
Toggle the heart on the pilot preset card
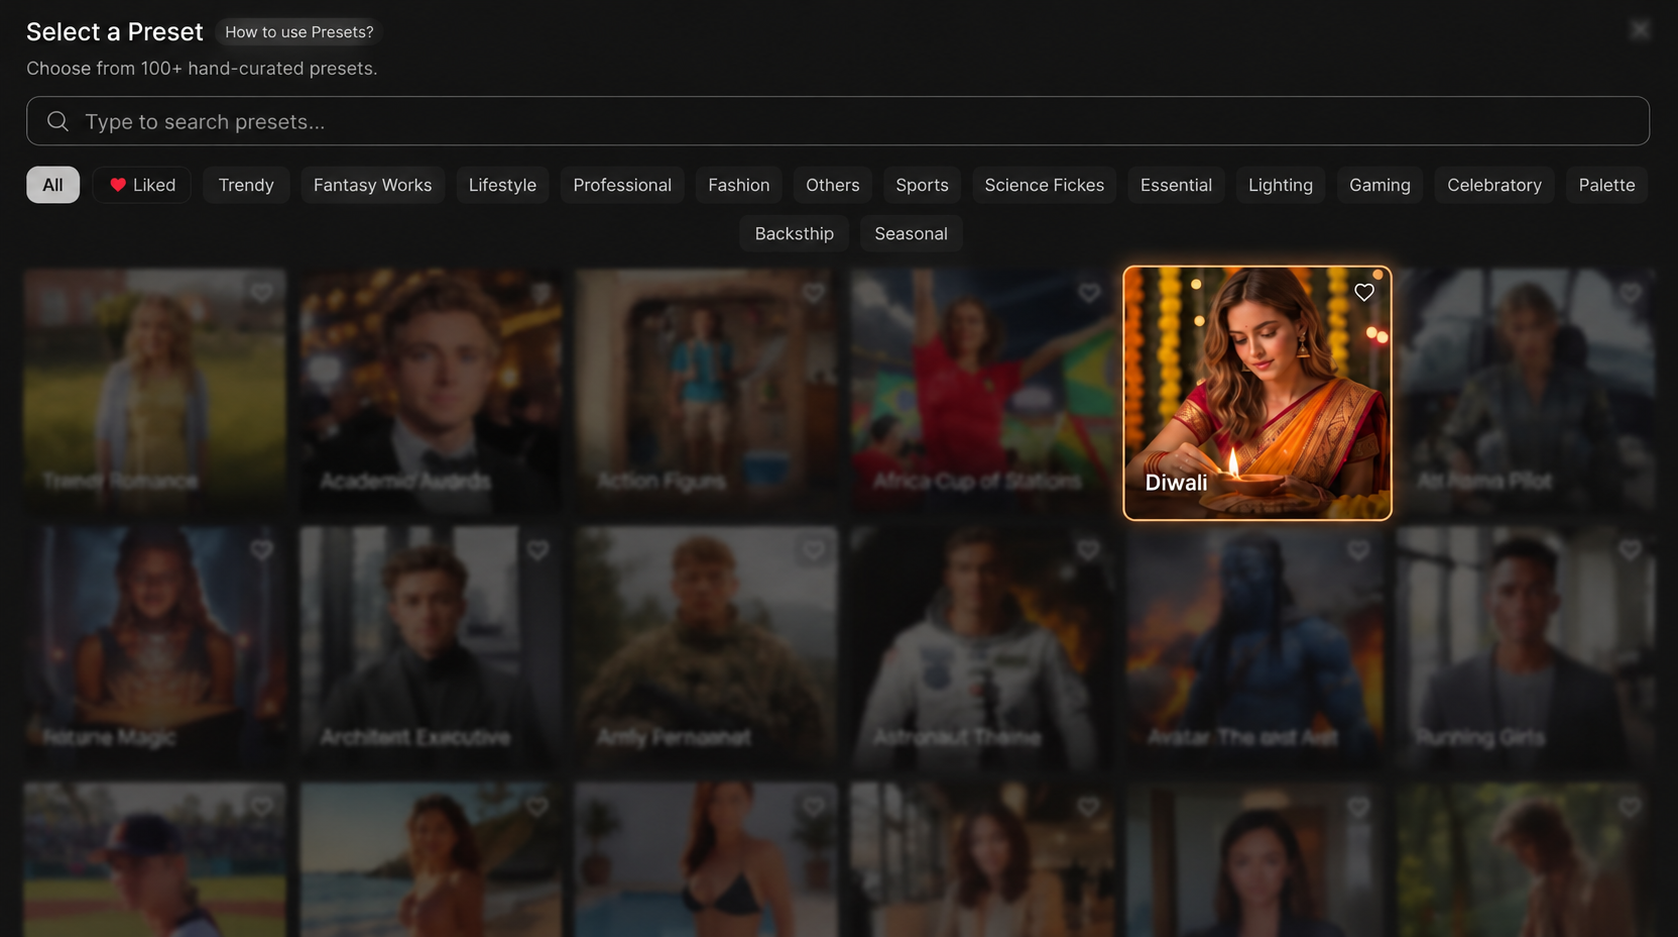[1630, 293]
